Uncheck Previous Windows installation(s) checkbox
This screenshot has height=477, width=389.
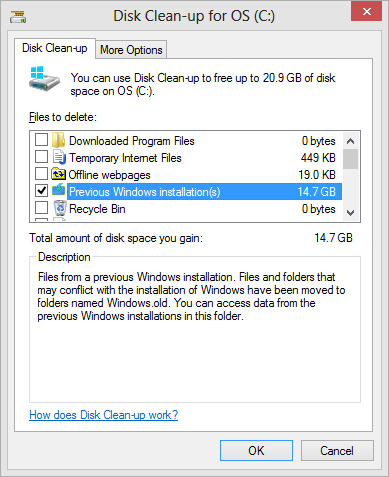[x=41, y=190]
